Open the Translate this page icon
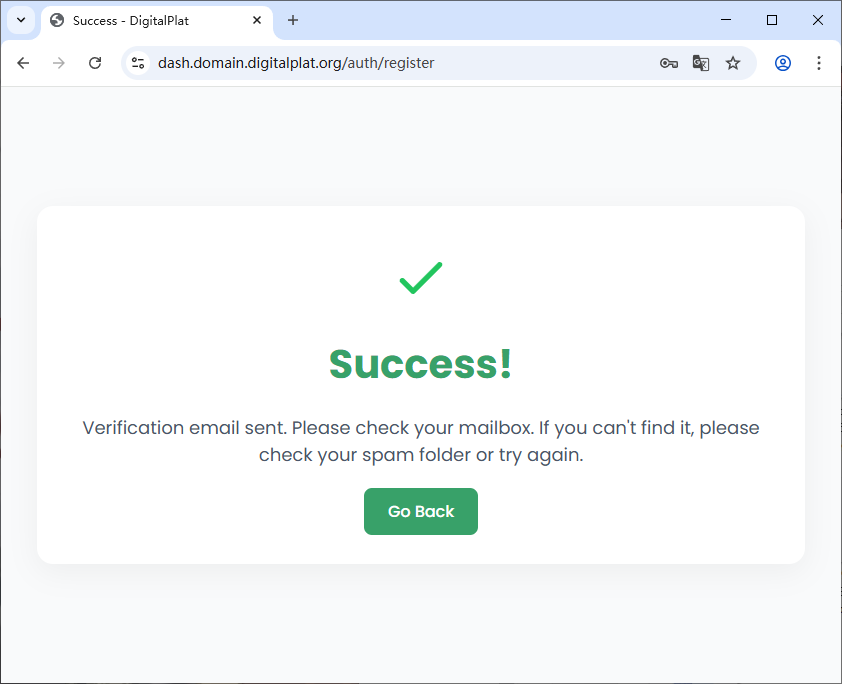Viewport: 842px width, 684px height. (x=701, y=63)
